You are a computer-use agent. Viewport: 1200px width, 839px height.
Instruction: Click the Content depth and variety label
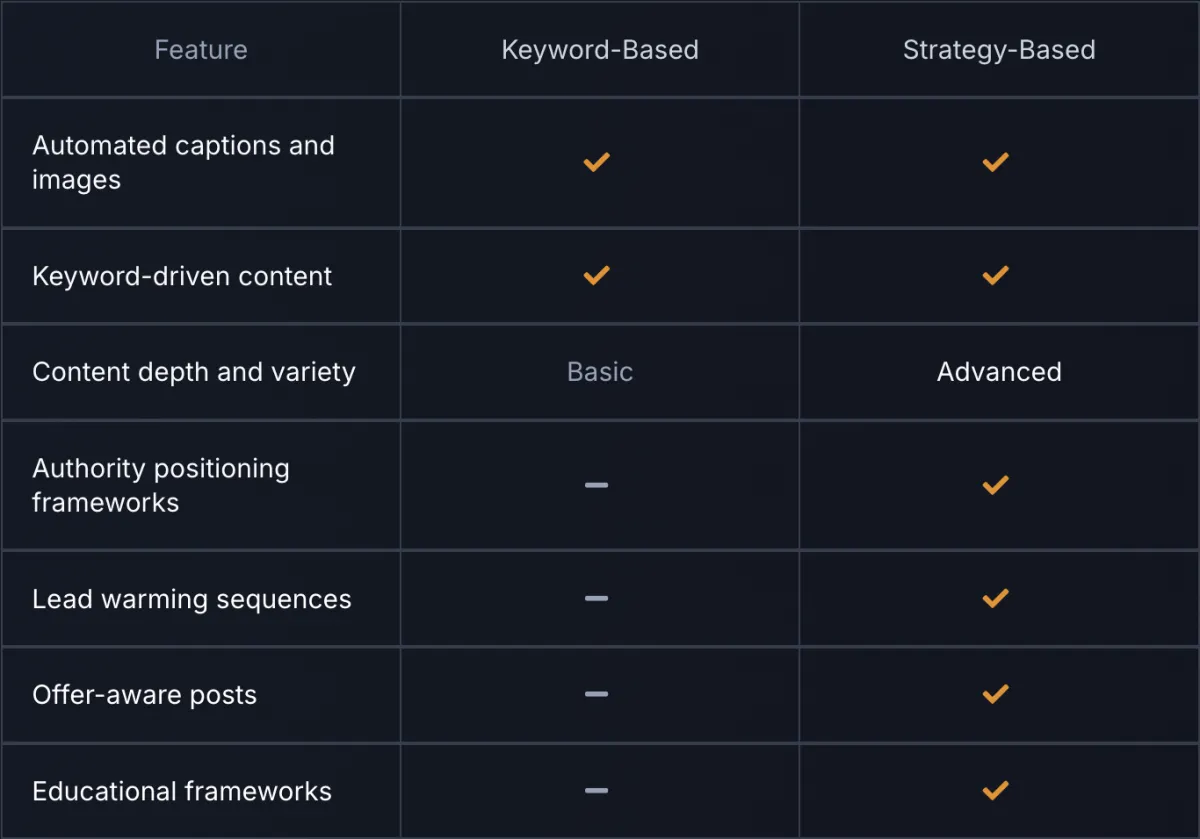pyautogui.click(x=194, y=372)
